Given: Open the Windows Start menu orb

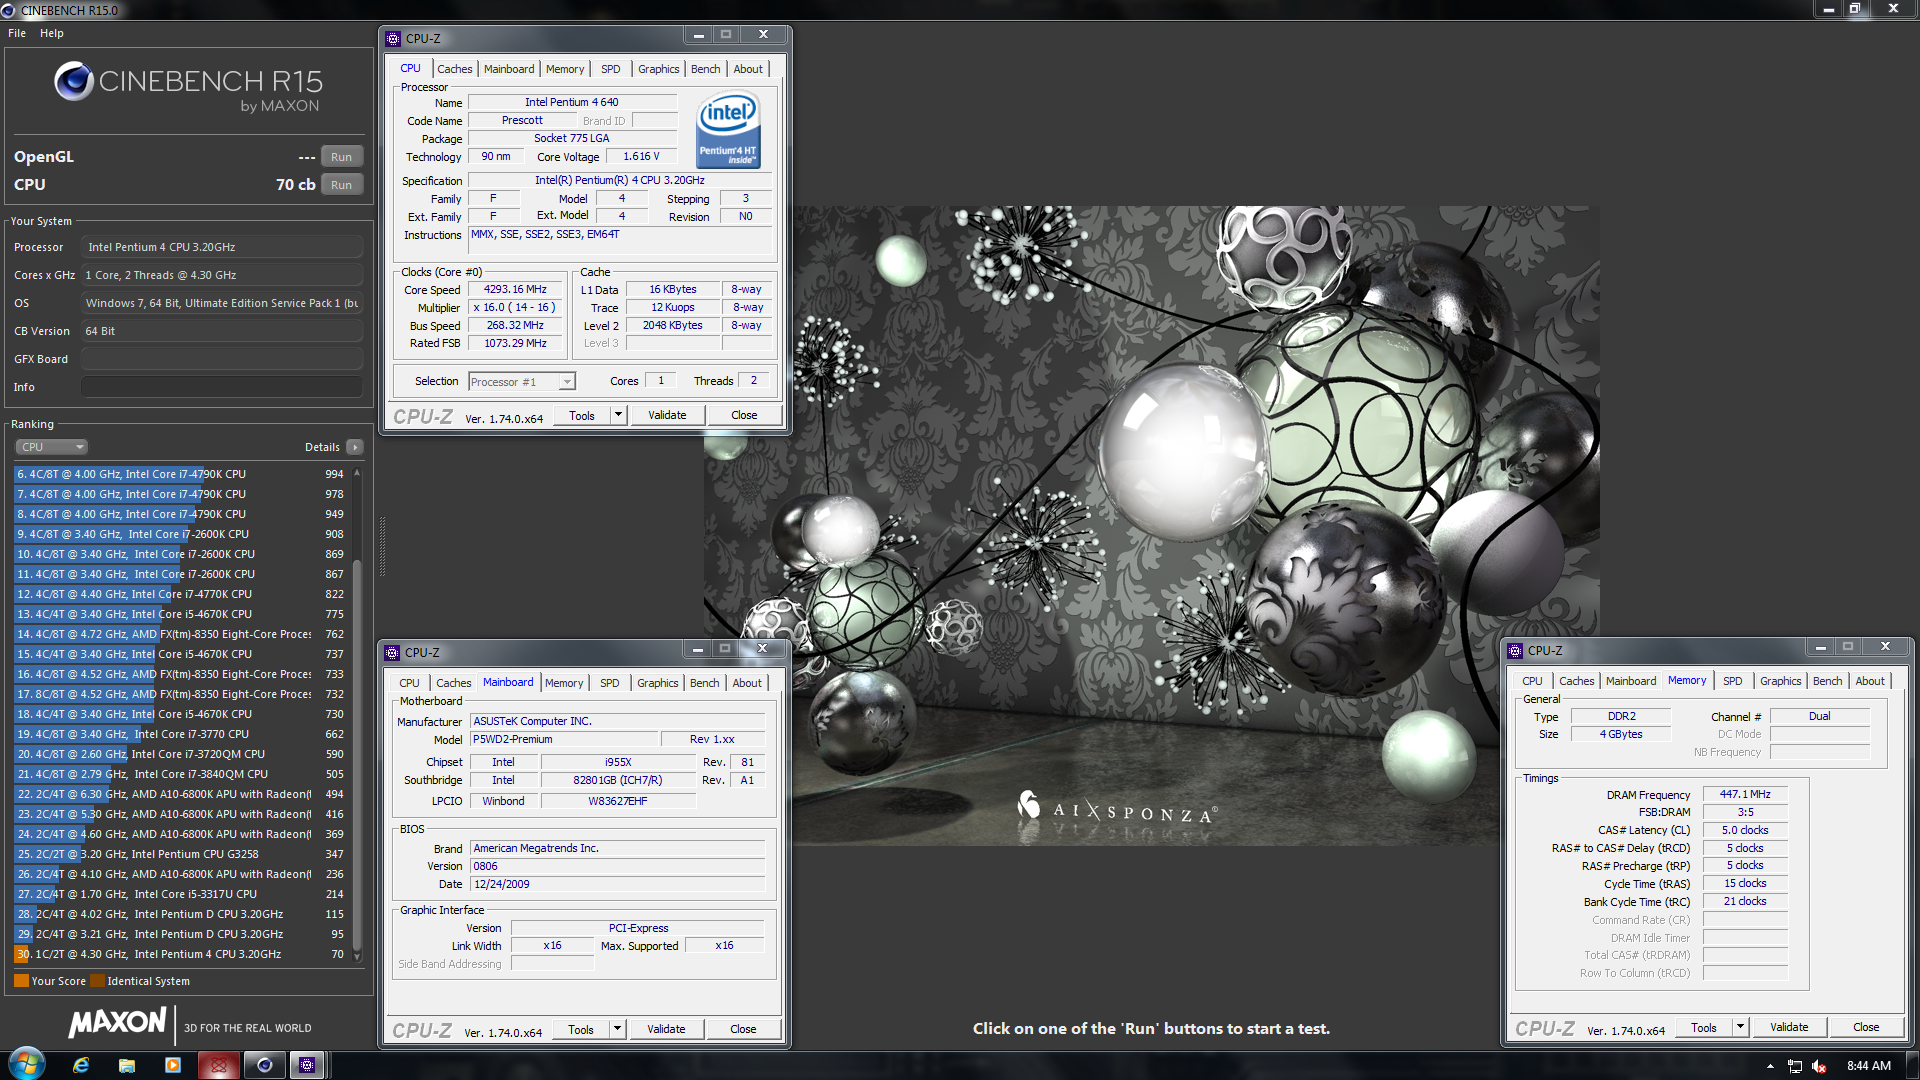Looking at the screenshot, I should (x=27, y=1064).
